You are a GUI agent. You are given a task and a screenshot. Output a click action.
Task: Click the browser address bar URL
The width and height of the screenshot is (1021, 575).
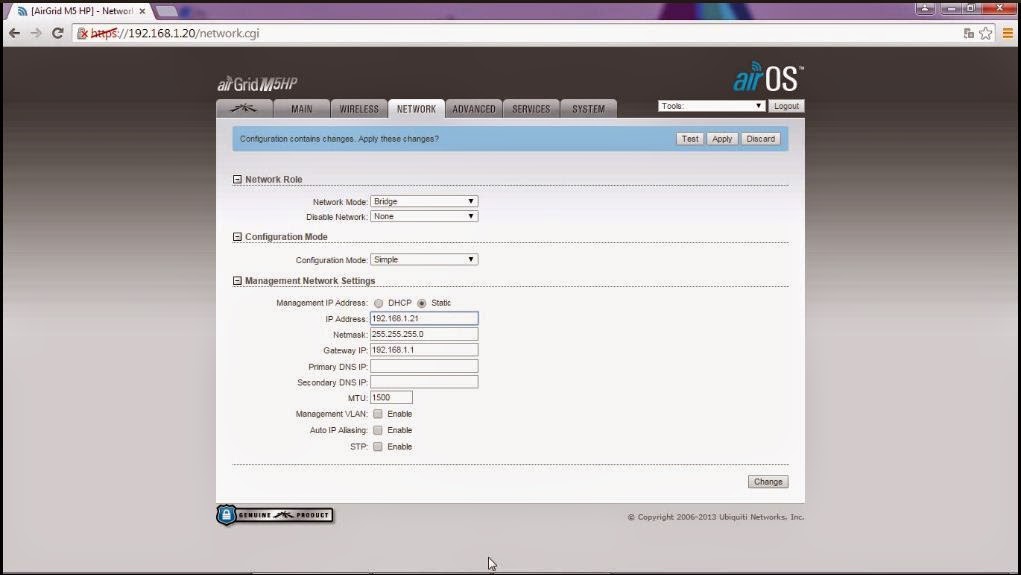[175, 33]
